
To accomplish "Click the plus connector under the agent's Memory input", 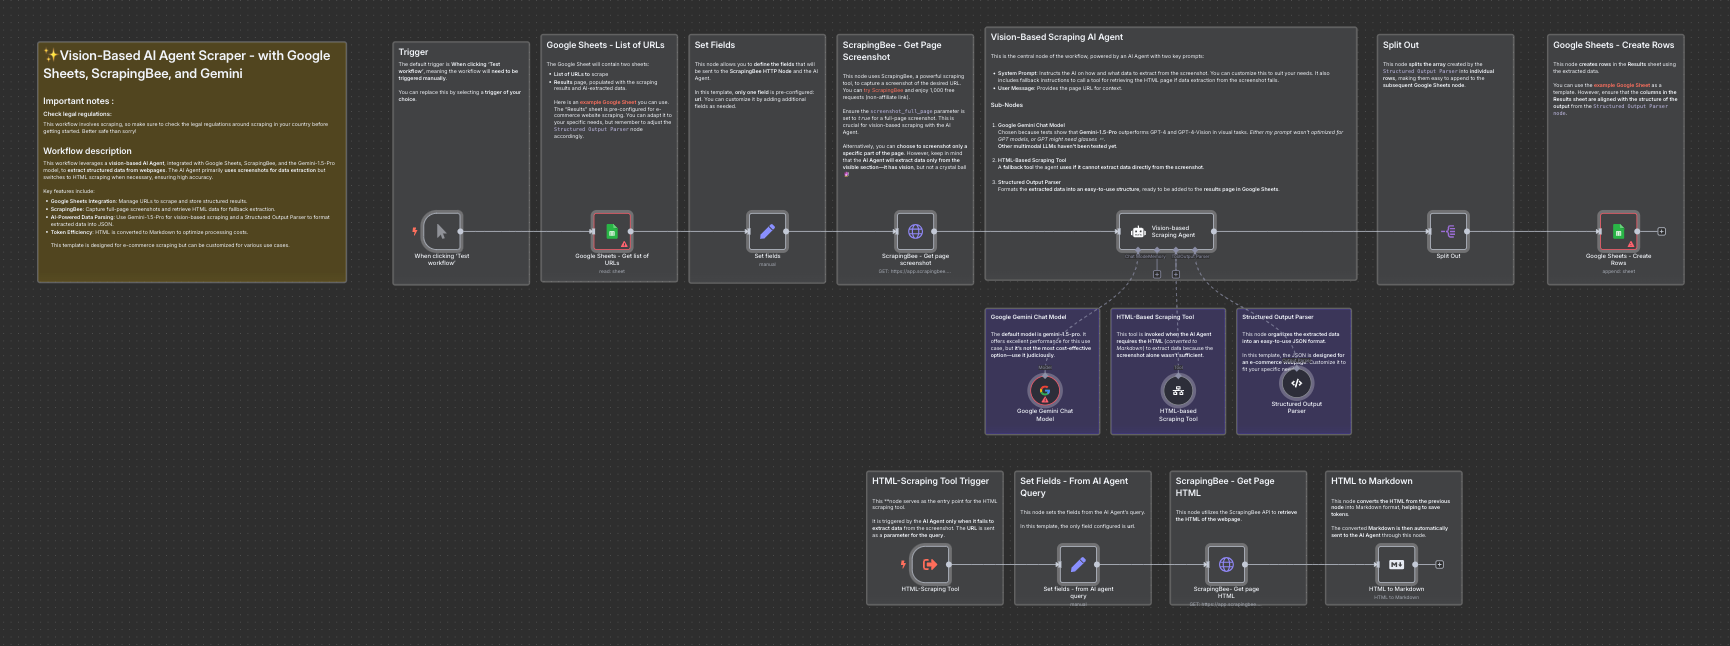I will 1157,274.
